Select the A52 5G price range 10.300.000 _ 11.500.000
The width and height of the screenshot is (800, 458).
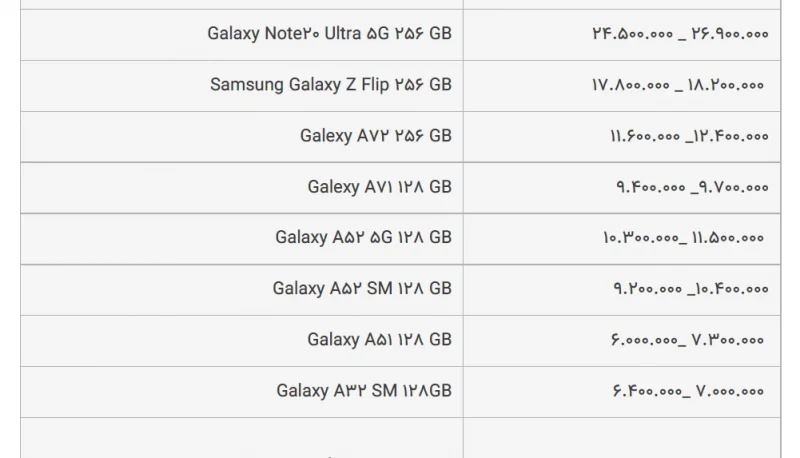click(683, 238)
